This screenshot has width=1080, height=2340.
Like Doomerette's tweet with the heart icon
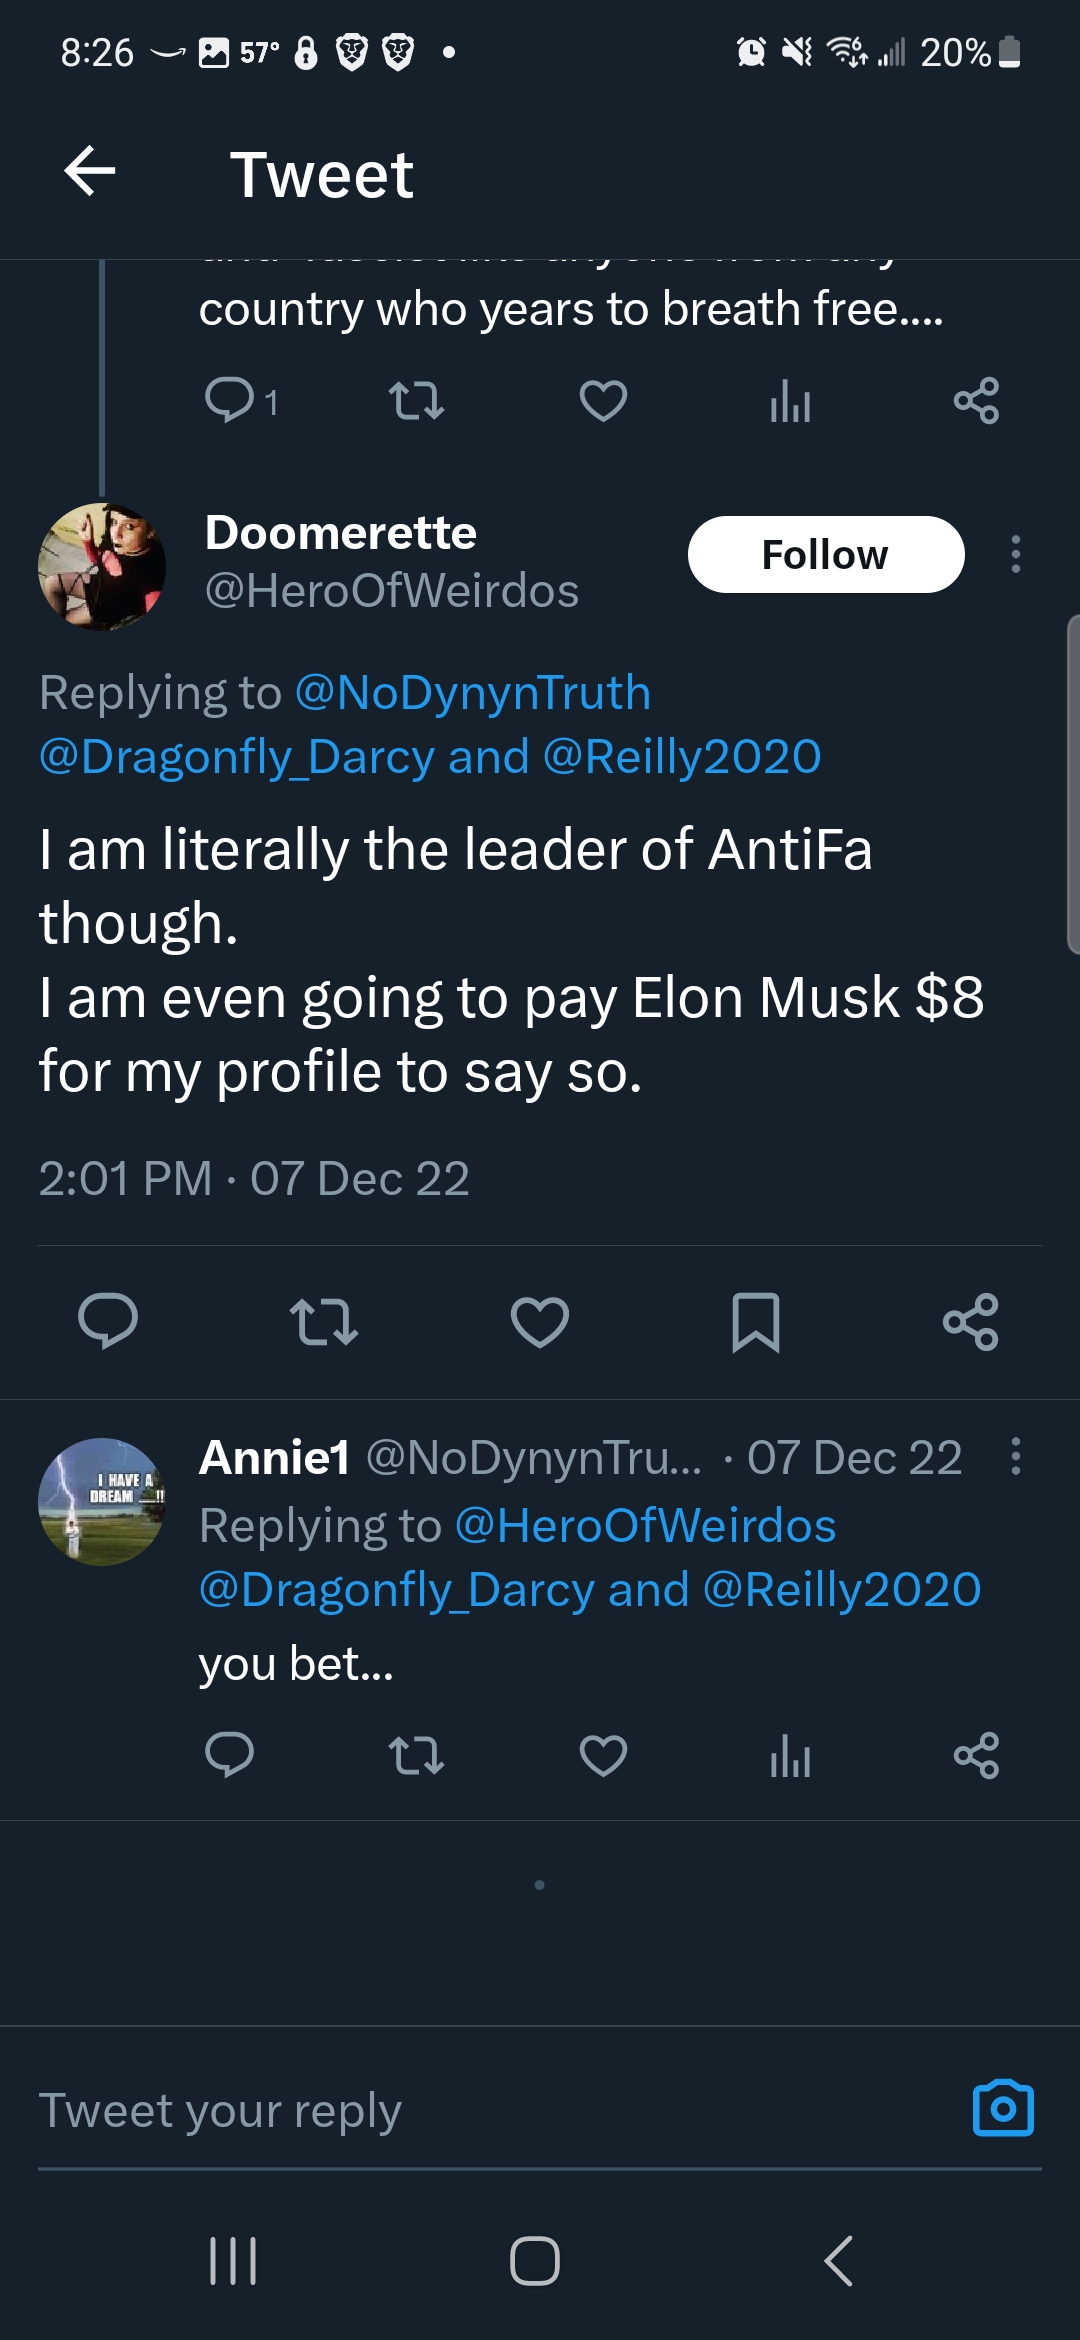point(540,1322)
